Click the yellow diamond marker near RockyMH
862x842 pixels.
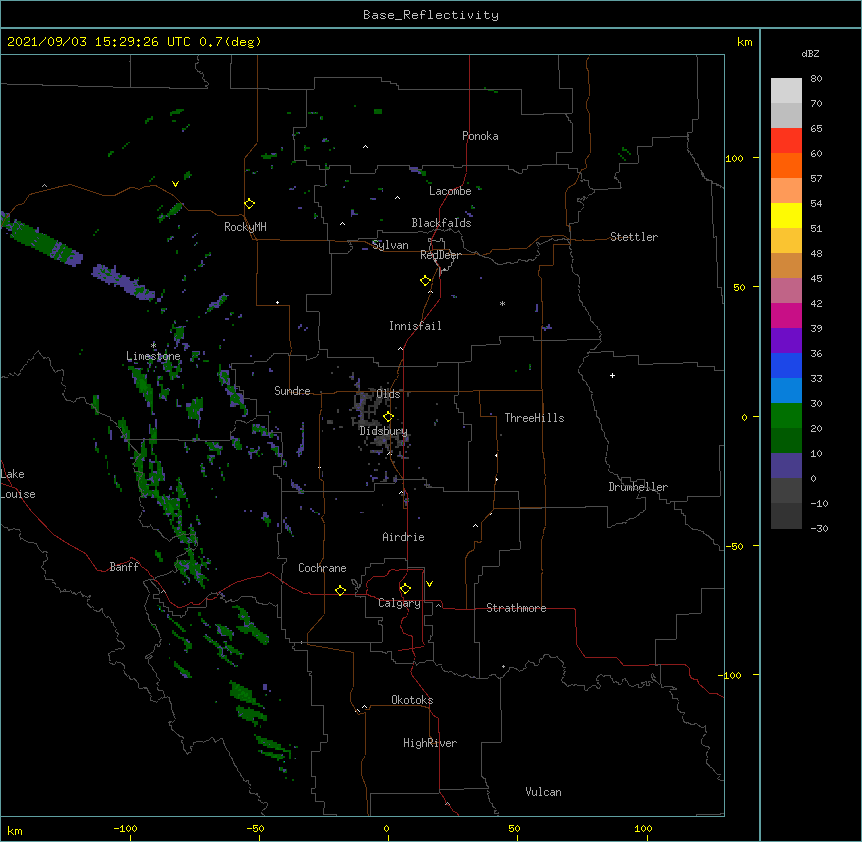click(250, 204)
